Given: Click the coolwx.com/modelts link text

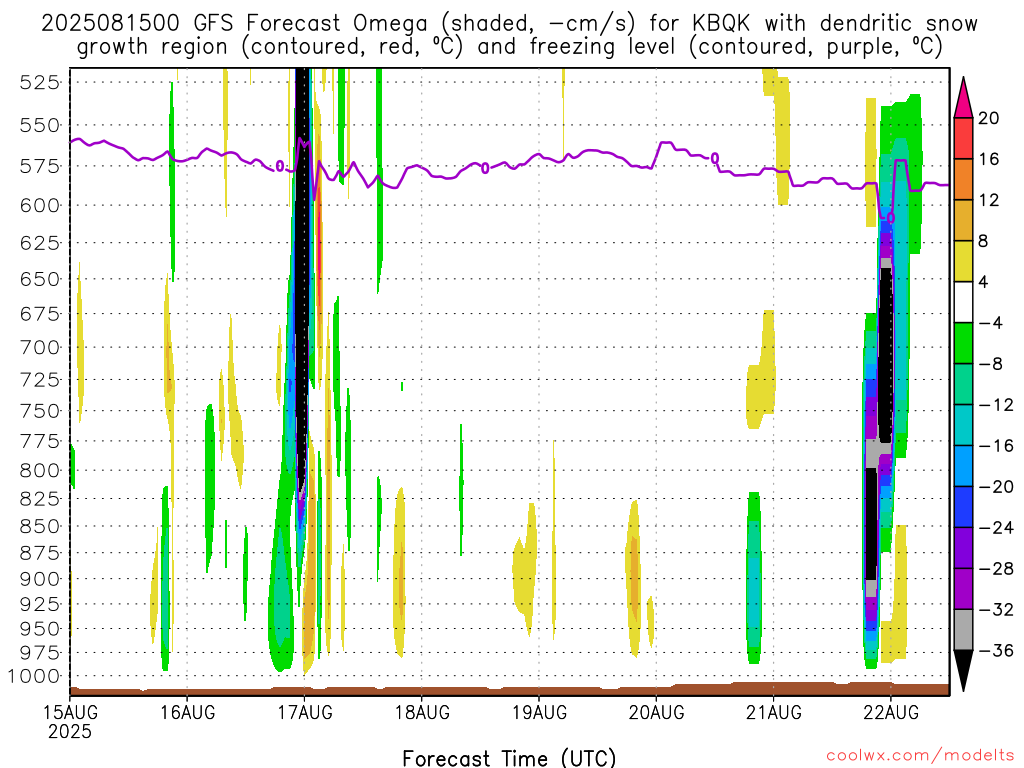Looking at the screenshot, I should [920, 756].
